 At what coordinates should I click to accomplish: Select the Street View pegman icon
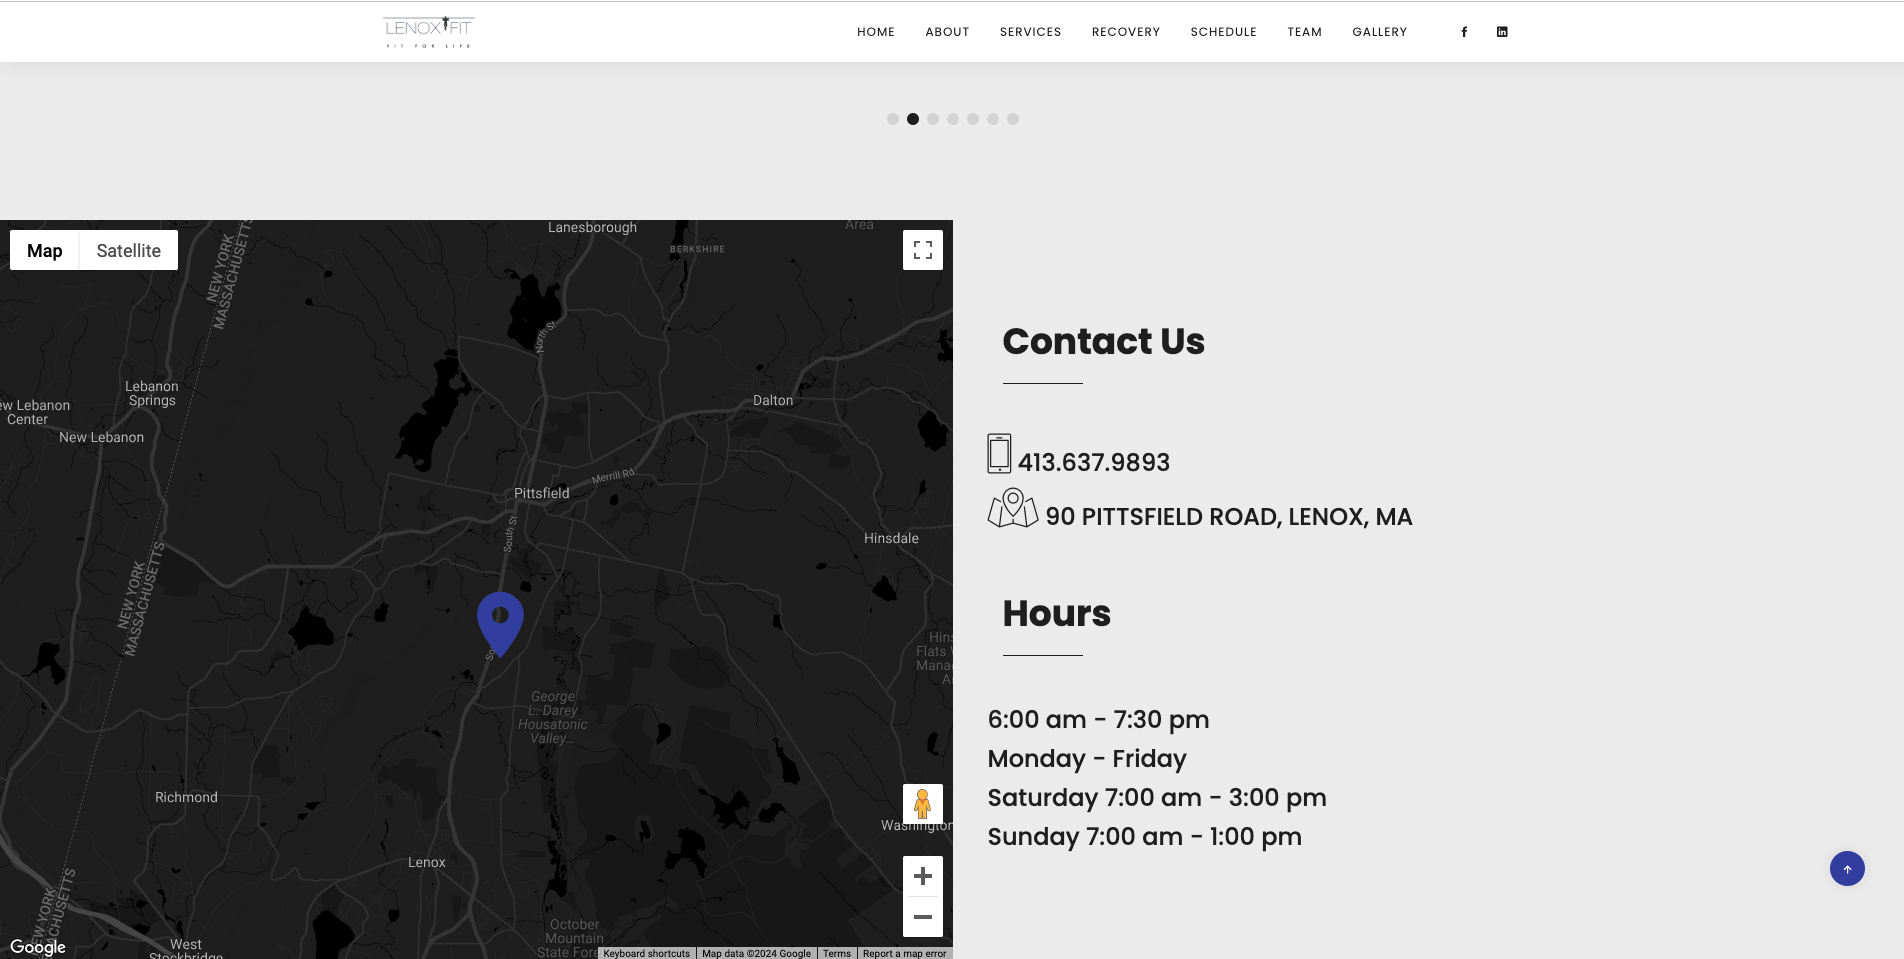click(x=923, y=804)
